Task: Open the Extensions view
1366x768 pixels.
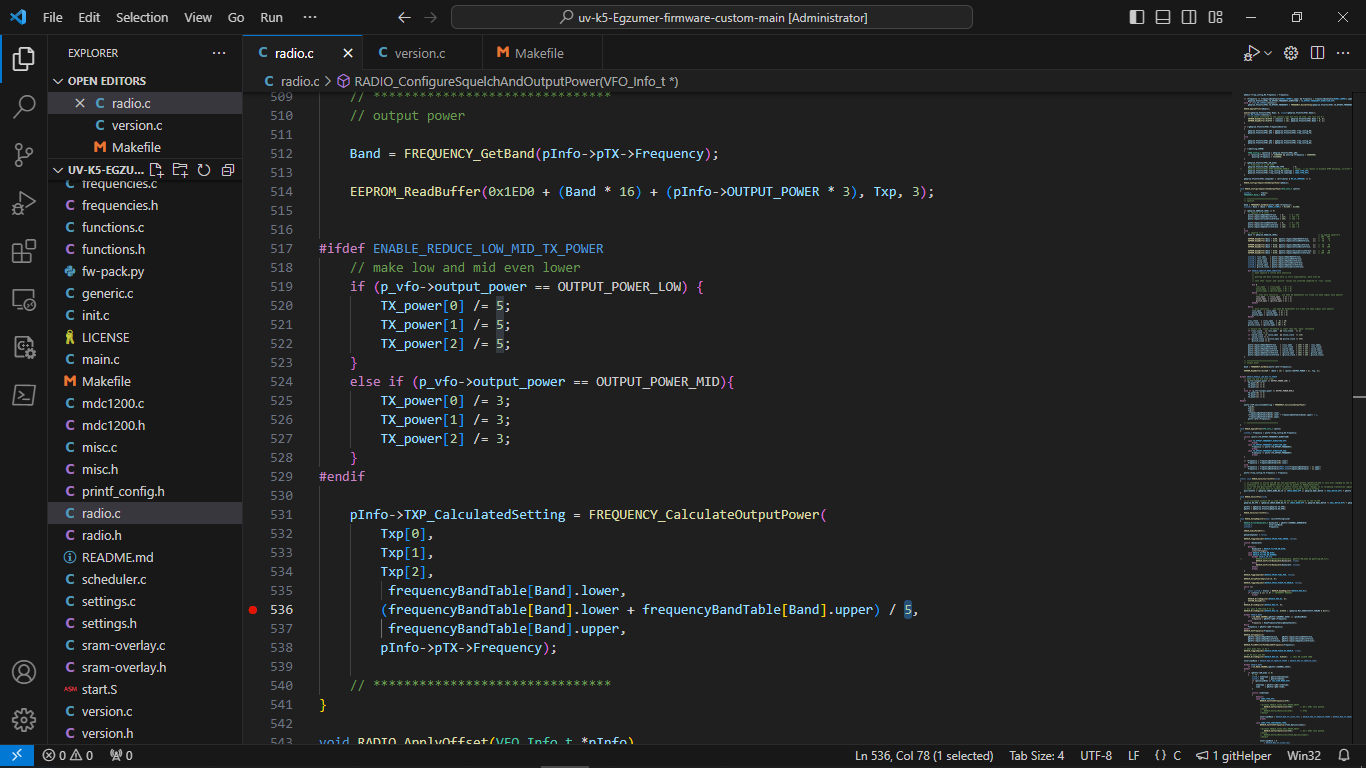Action: pyautogui.click(x=24, y=251)
